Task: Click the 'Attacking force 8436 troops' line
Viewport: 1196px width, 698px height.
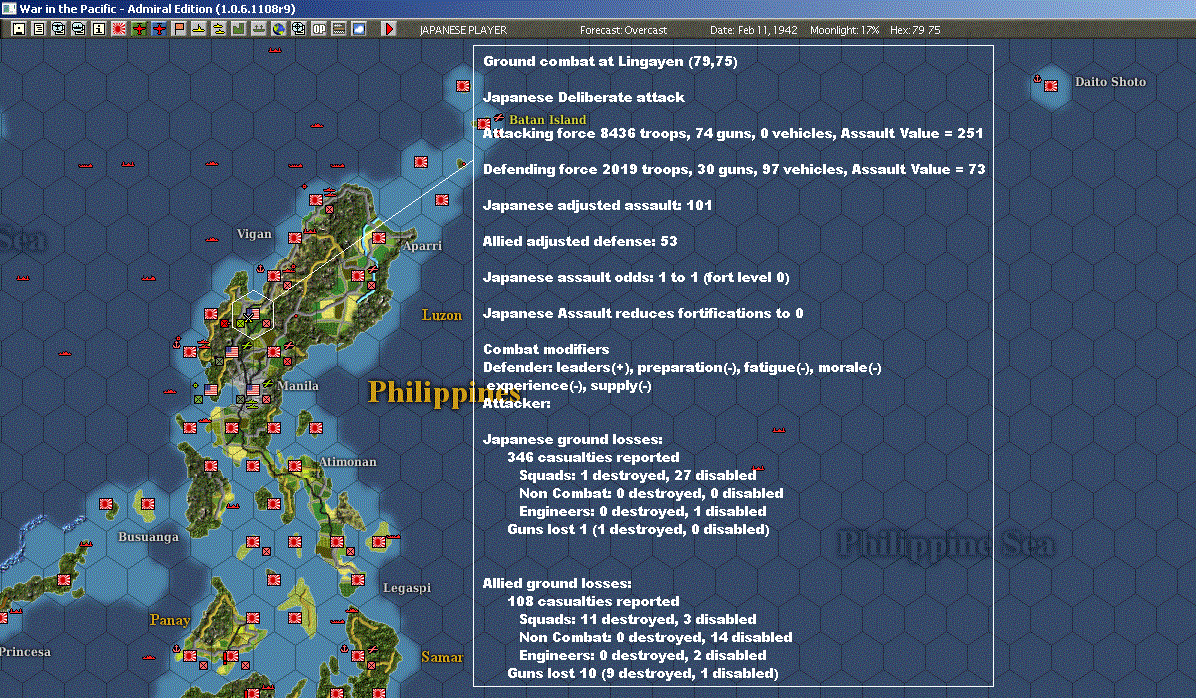Action: click(x=733, y=133)
